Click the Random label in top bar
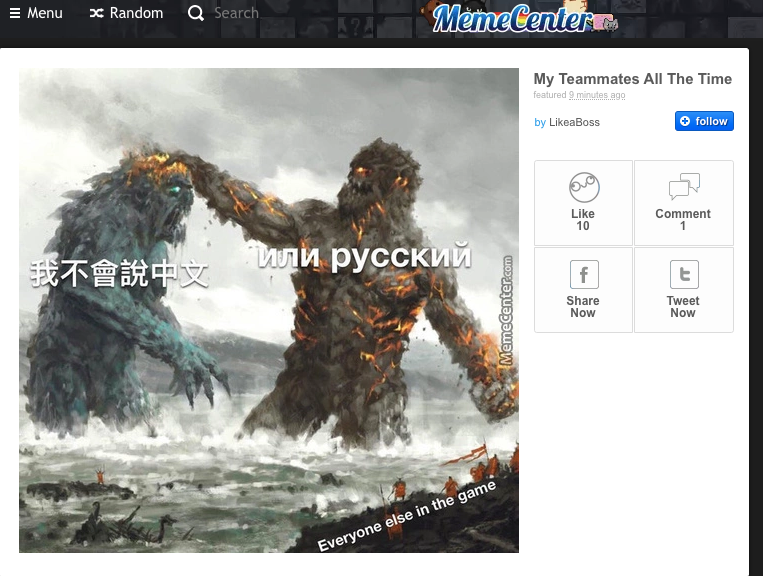The width and height of the screenshot is (763, 576). (136, 13)
